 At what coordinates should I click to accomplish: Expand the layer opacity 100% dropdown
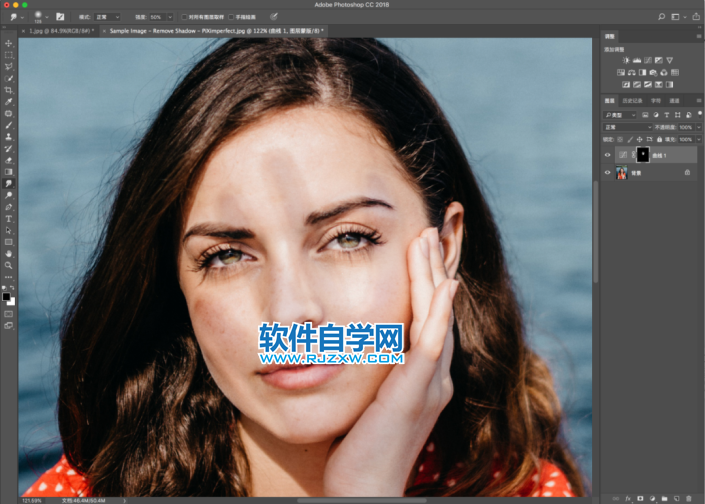click(698, 127)
